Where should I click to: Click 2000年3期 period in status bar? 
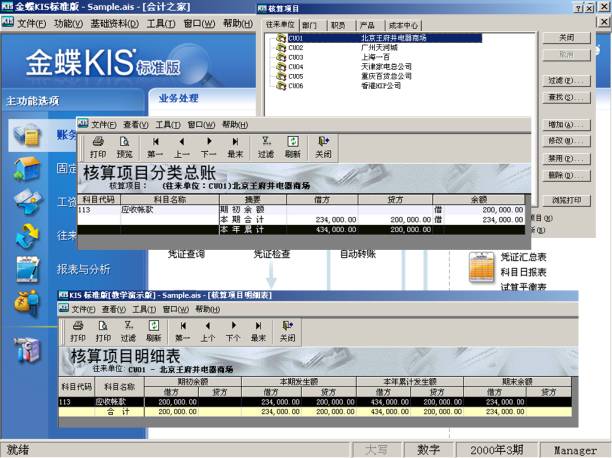click(x=496, y=450)
